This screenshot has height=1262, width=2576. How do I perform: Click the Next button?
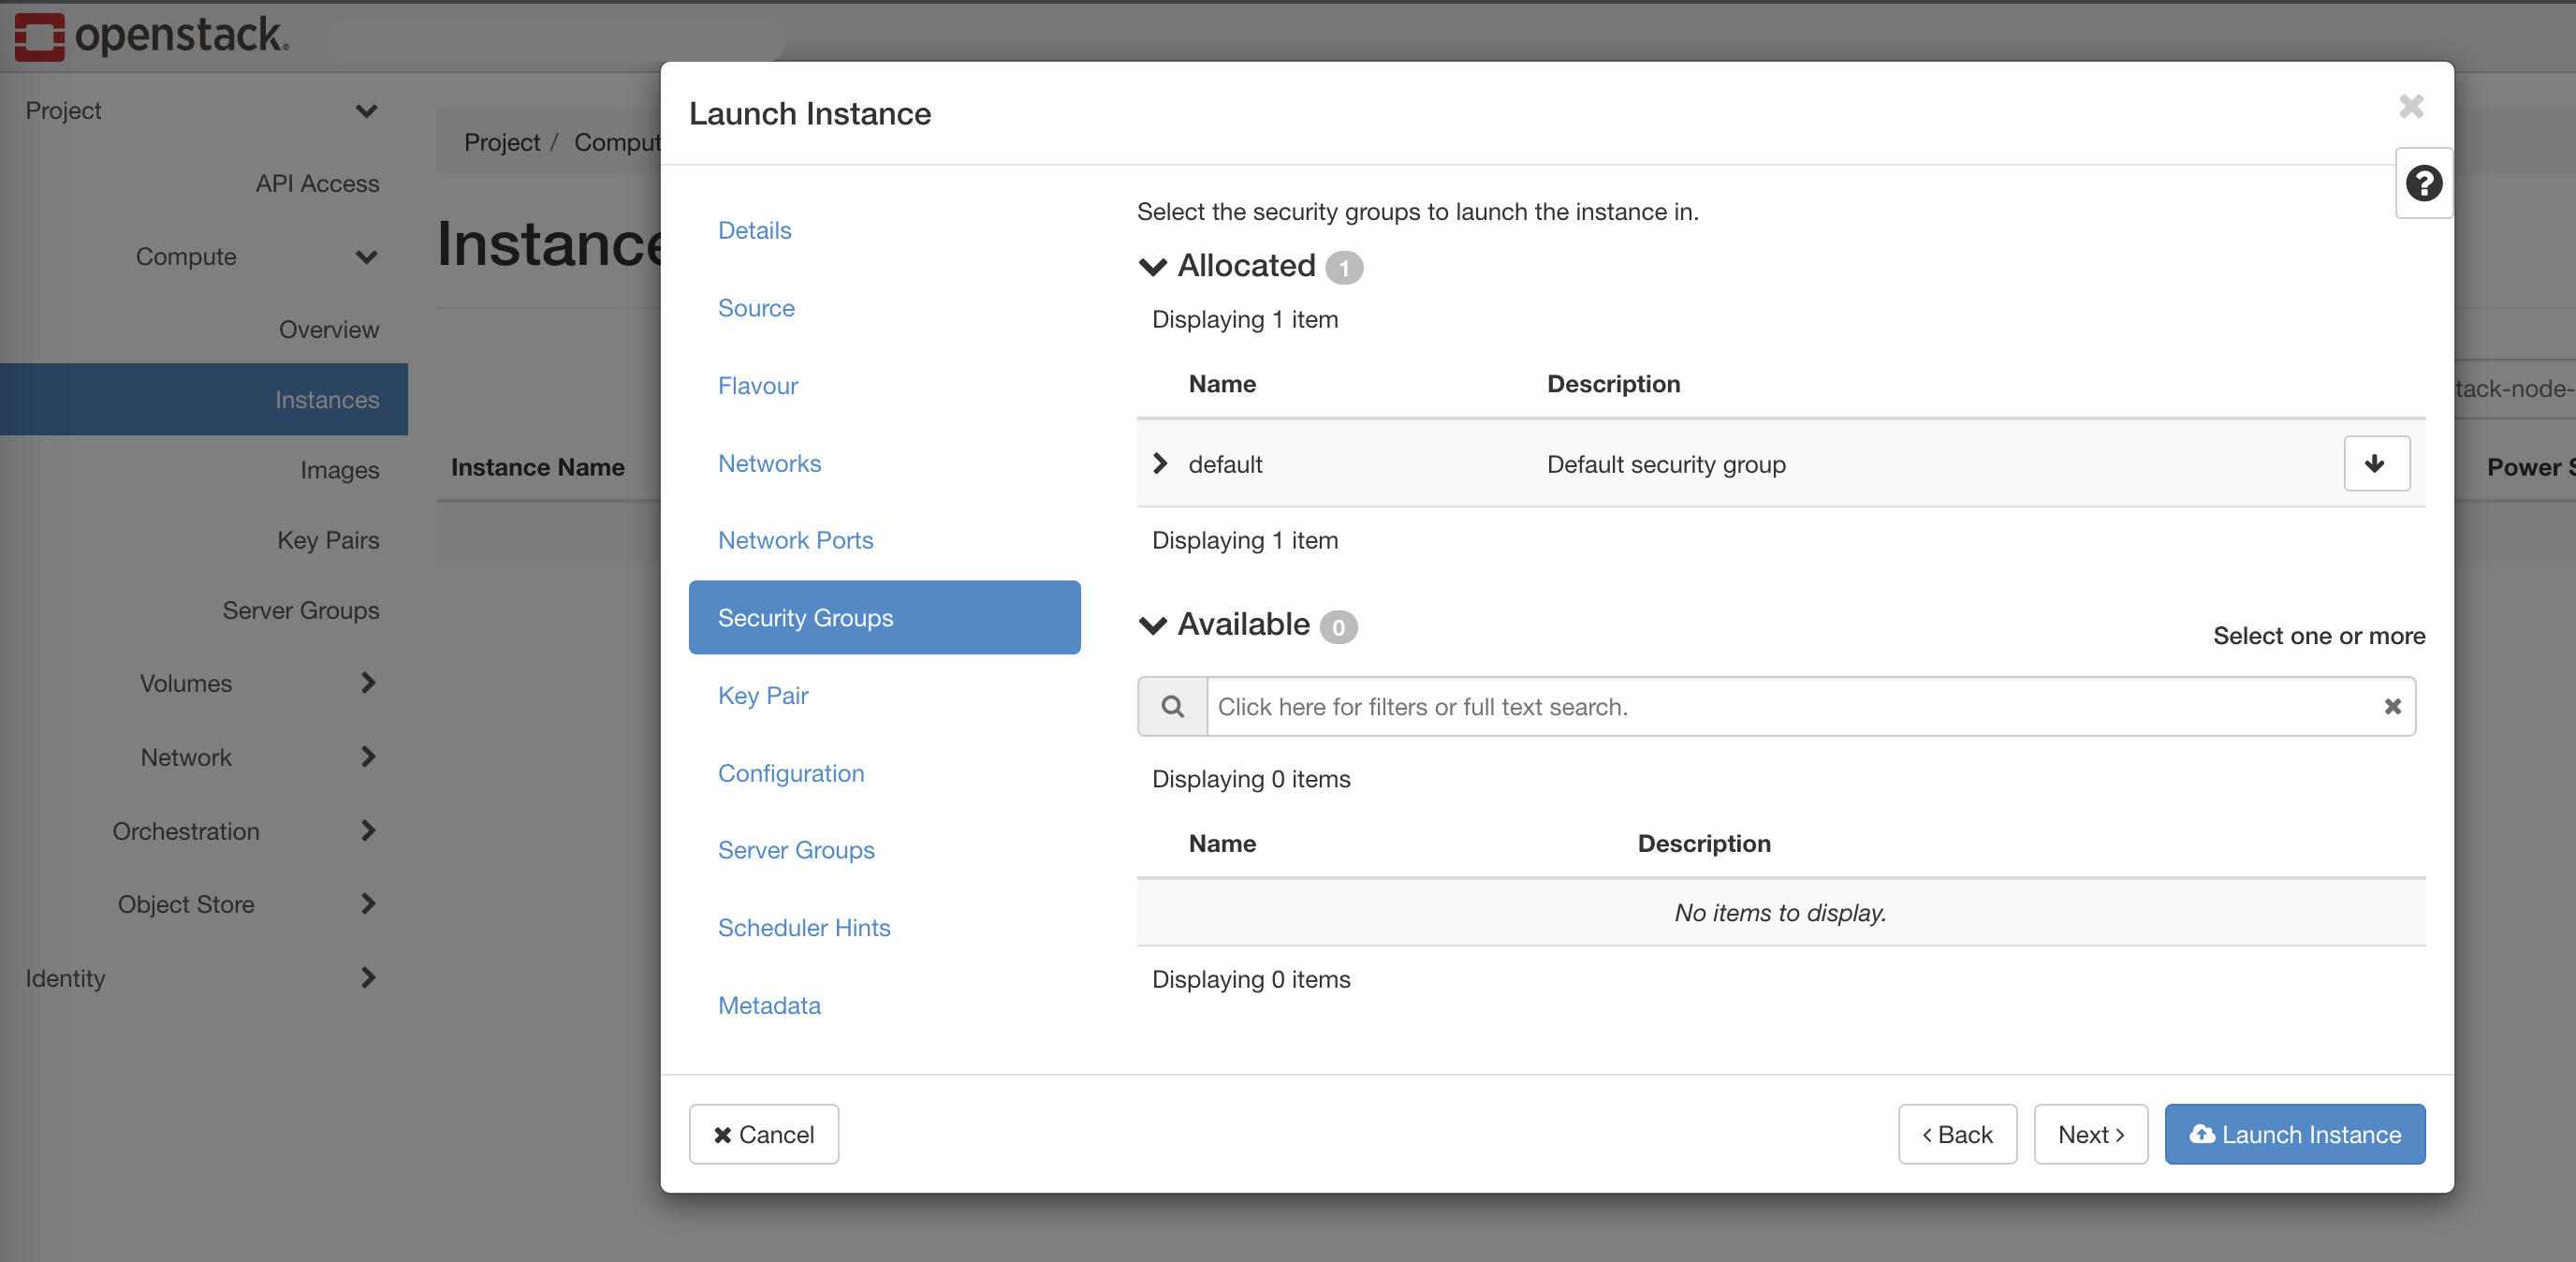[2090, 1134]
